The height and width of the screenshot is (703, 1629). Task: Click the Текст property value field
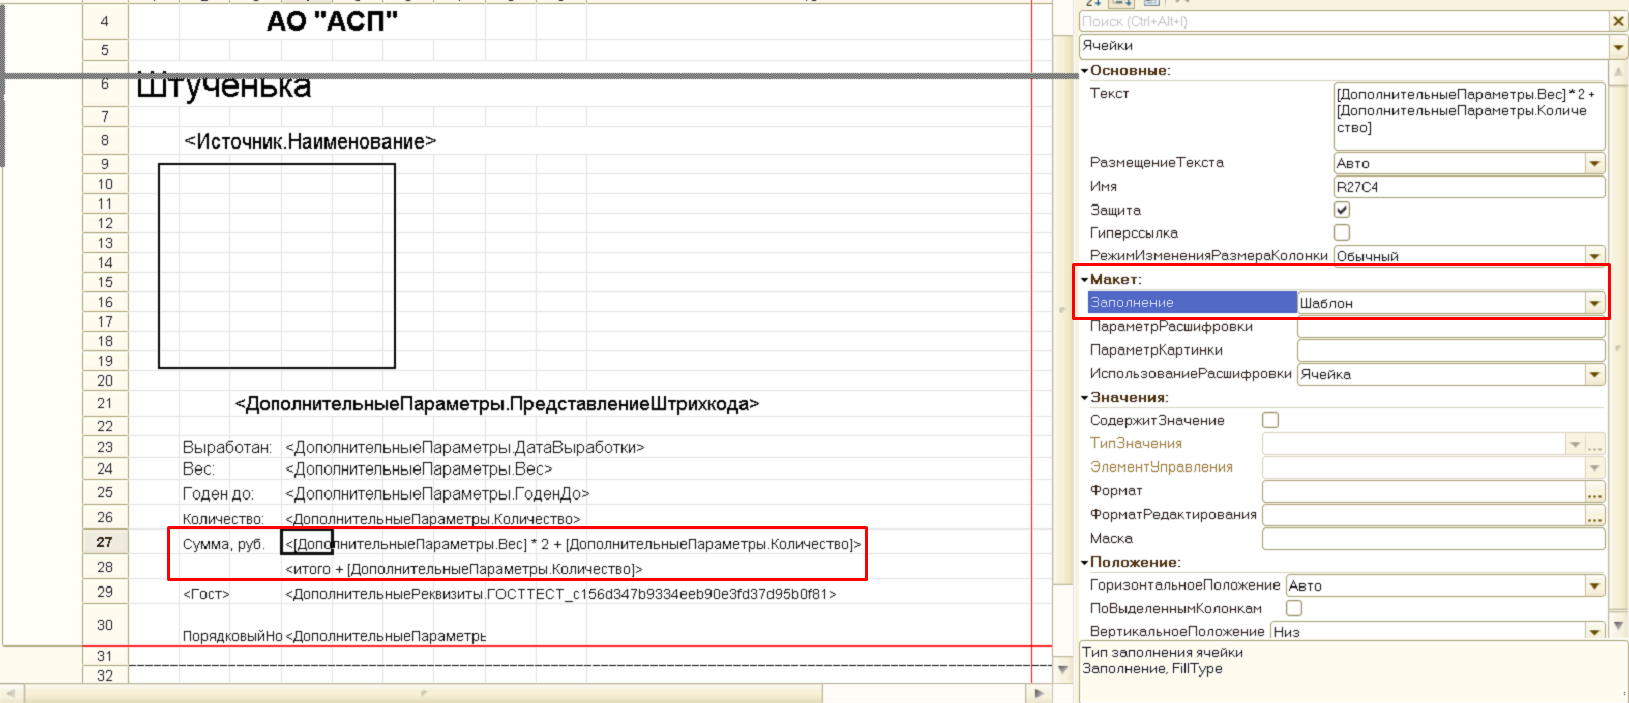pos(1469,116)
